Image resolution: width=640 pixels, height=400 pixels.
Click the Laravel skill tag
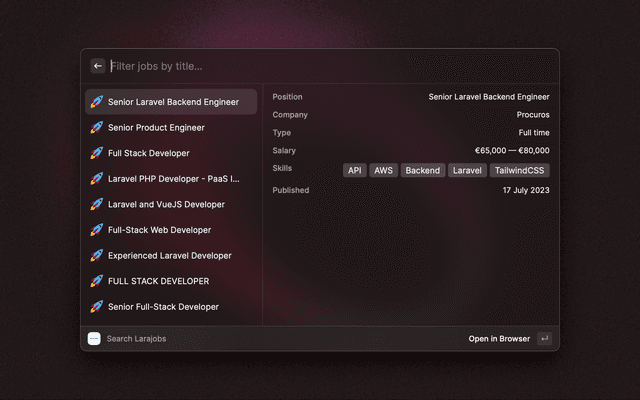click(467, 171)
